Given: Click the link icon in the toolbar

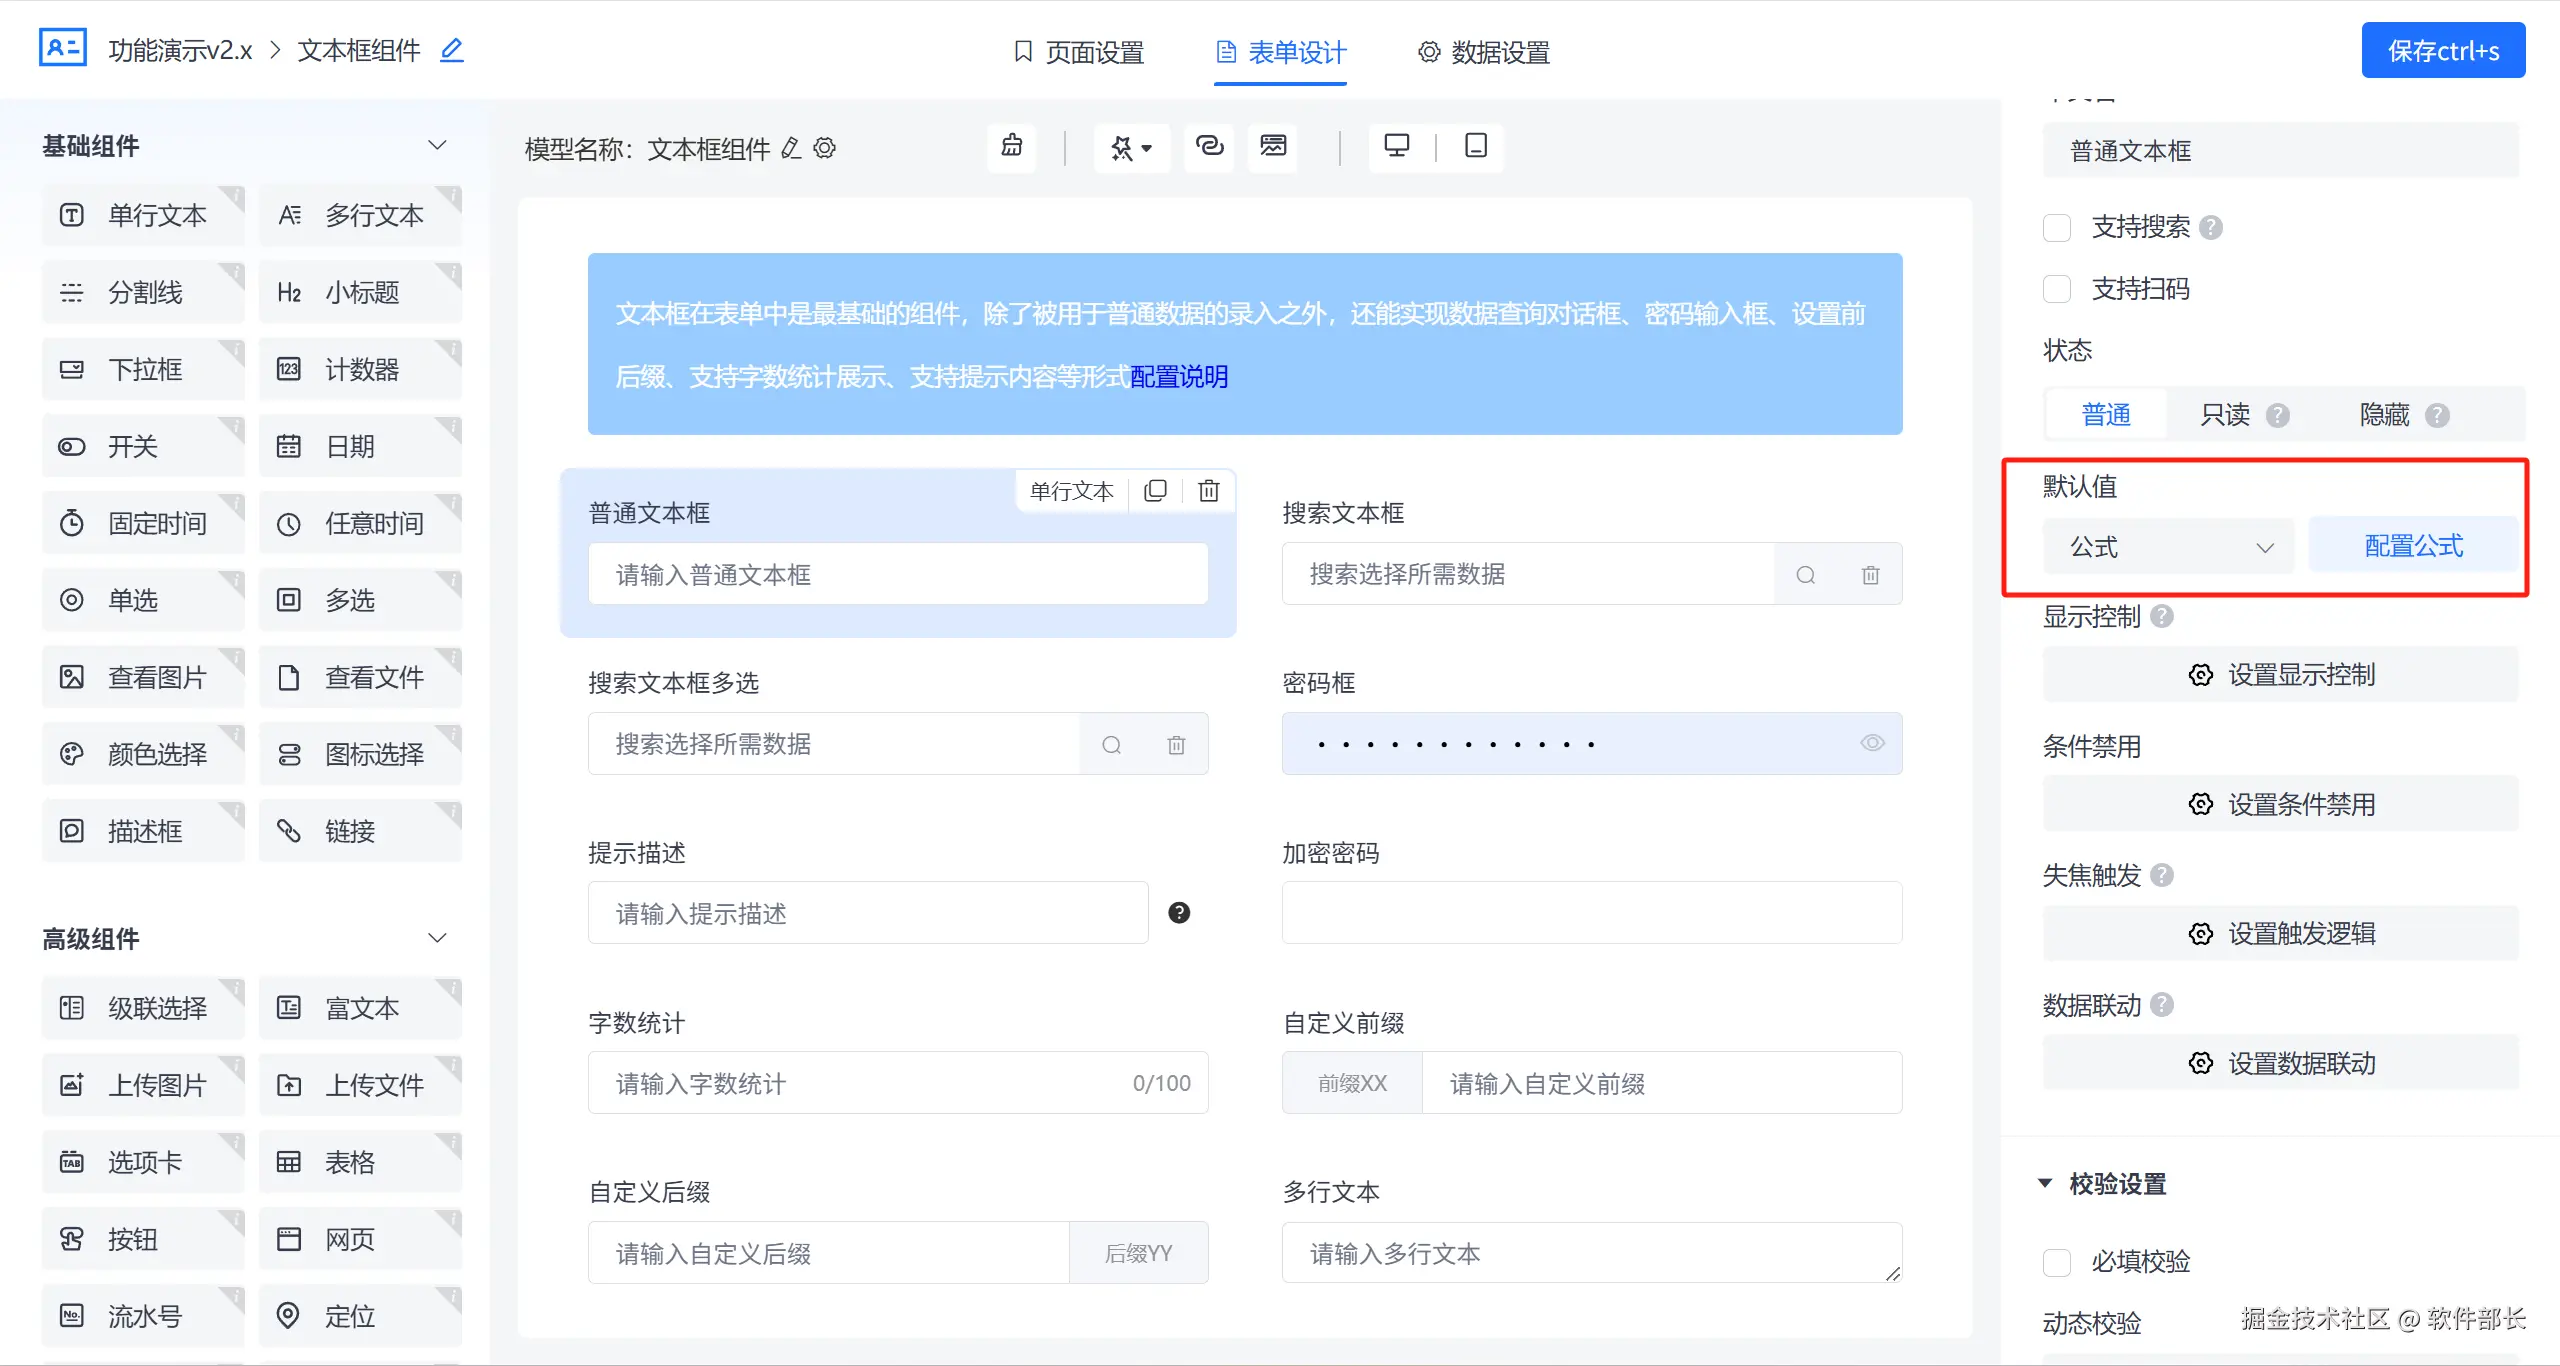Looking at the screenshot, I should [1209, 147].
